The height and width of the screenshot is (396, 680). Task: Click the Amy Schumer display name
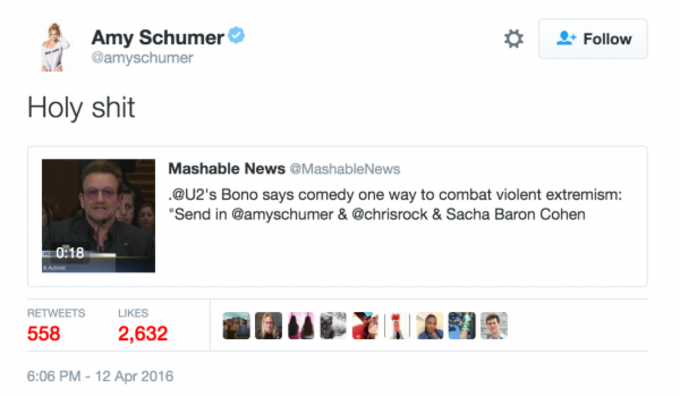point(157,37)
